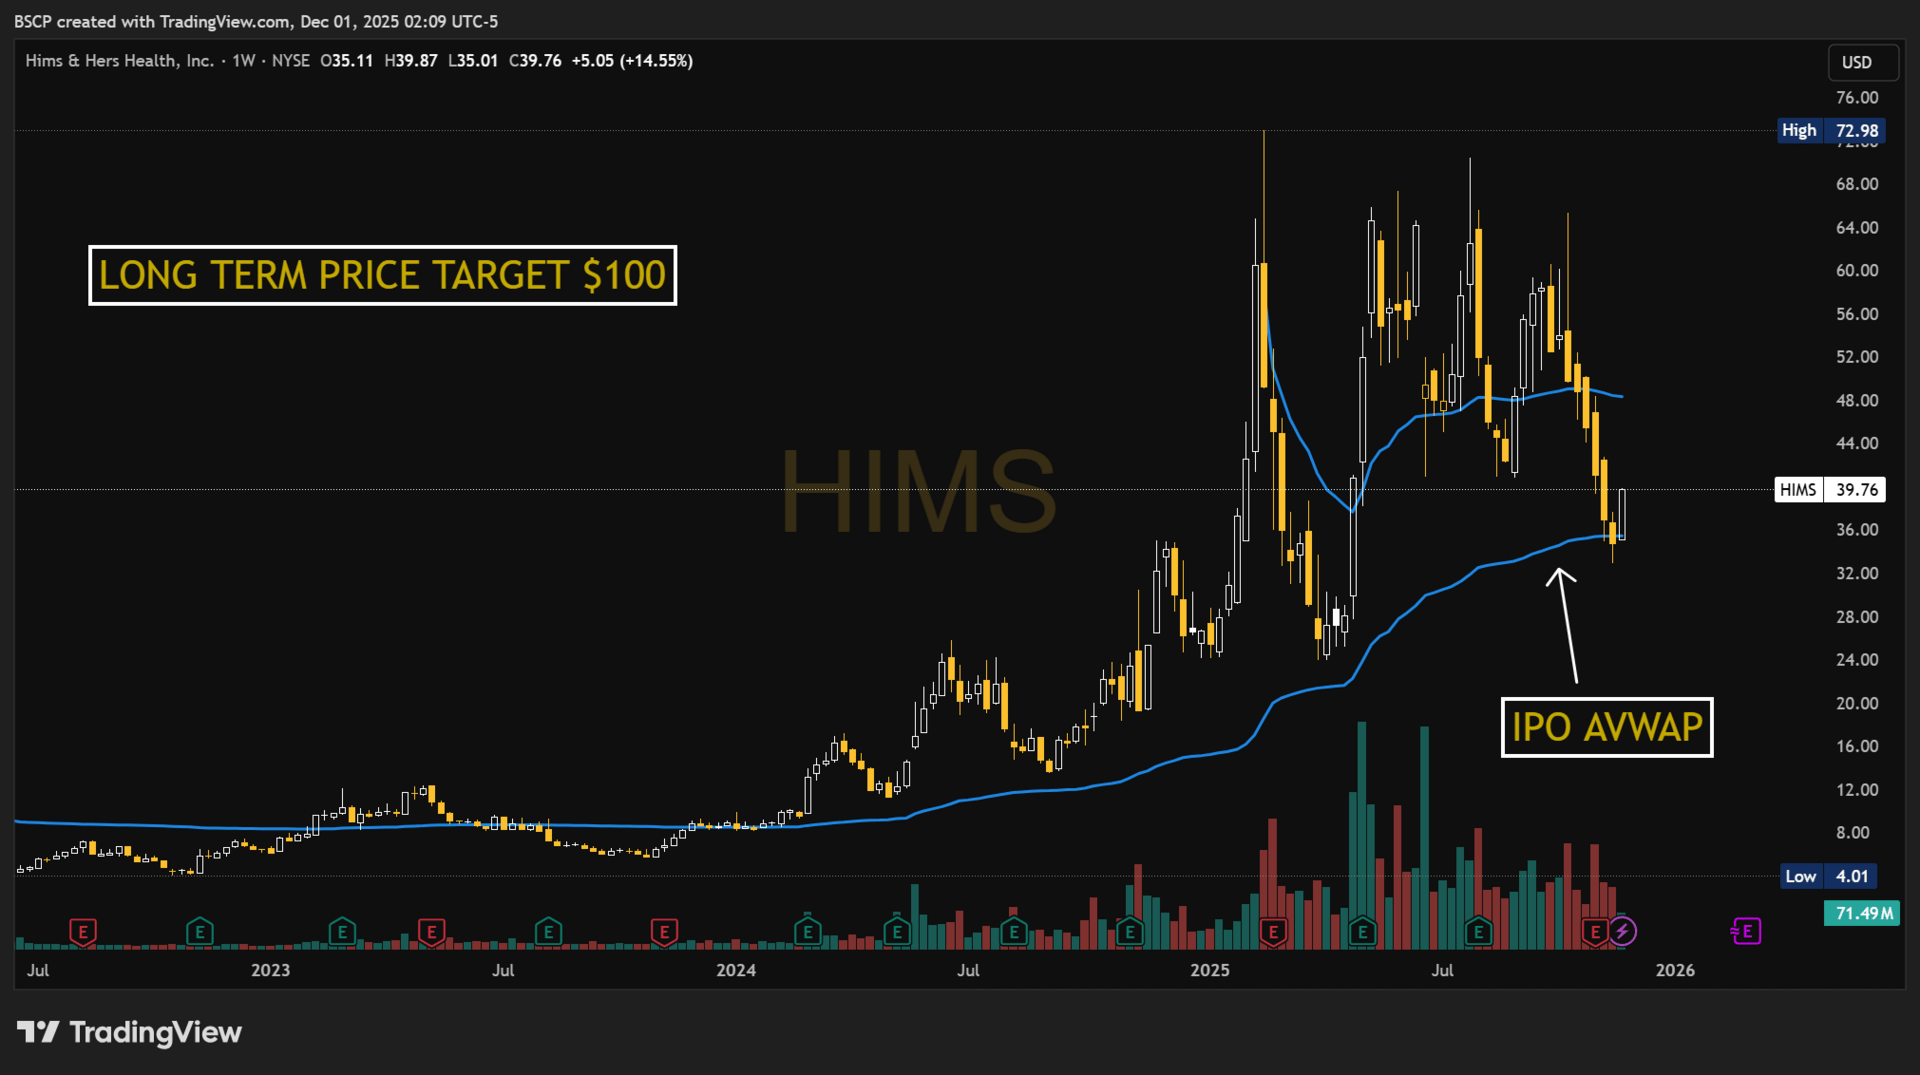Click 68.00 on the price axis
This screenshot has height=1075, width=1920.
(x=1857, y=184)
